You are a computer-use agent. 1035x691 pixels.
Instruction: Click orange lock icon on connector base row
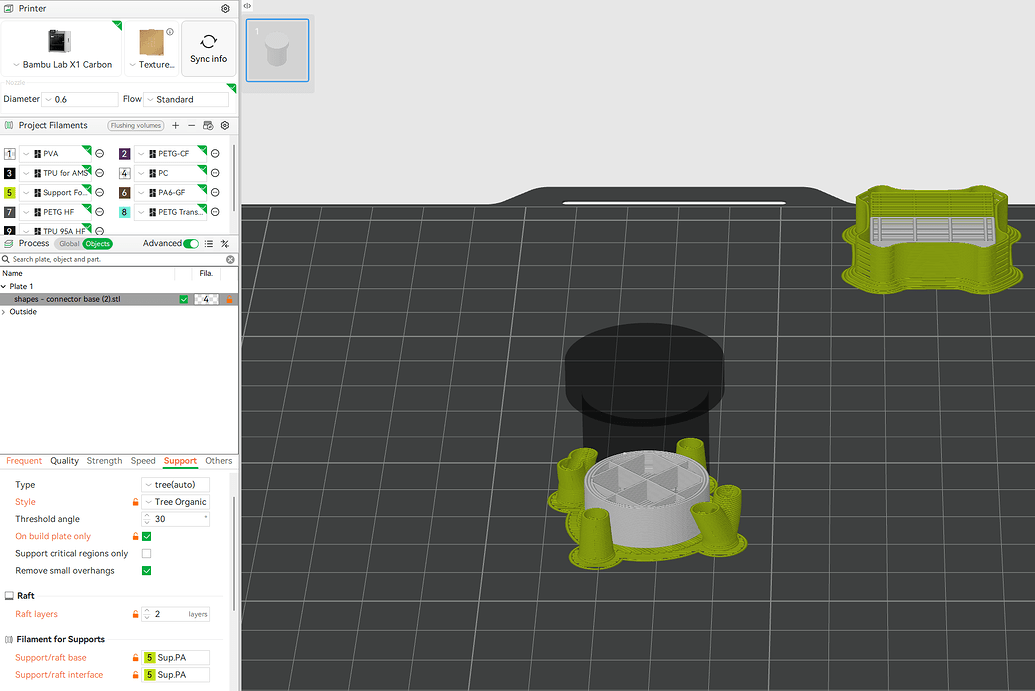(229, 299)
